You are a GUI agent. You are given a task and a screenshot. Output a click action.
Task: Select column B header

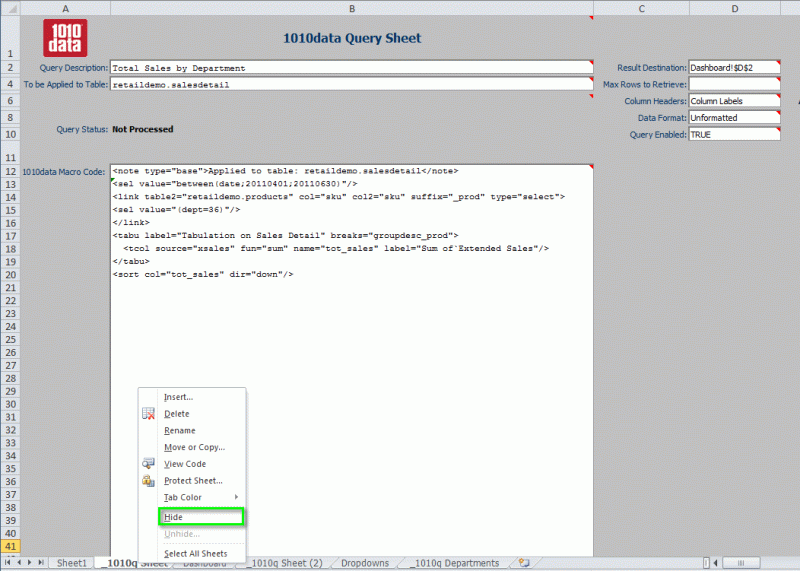[352, 8]
